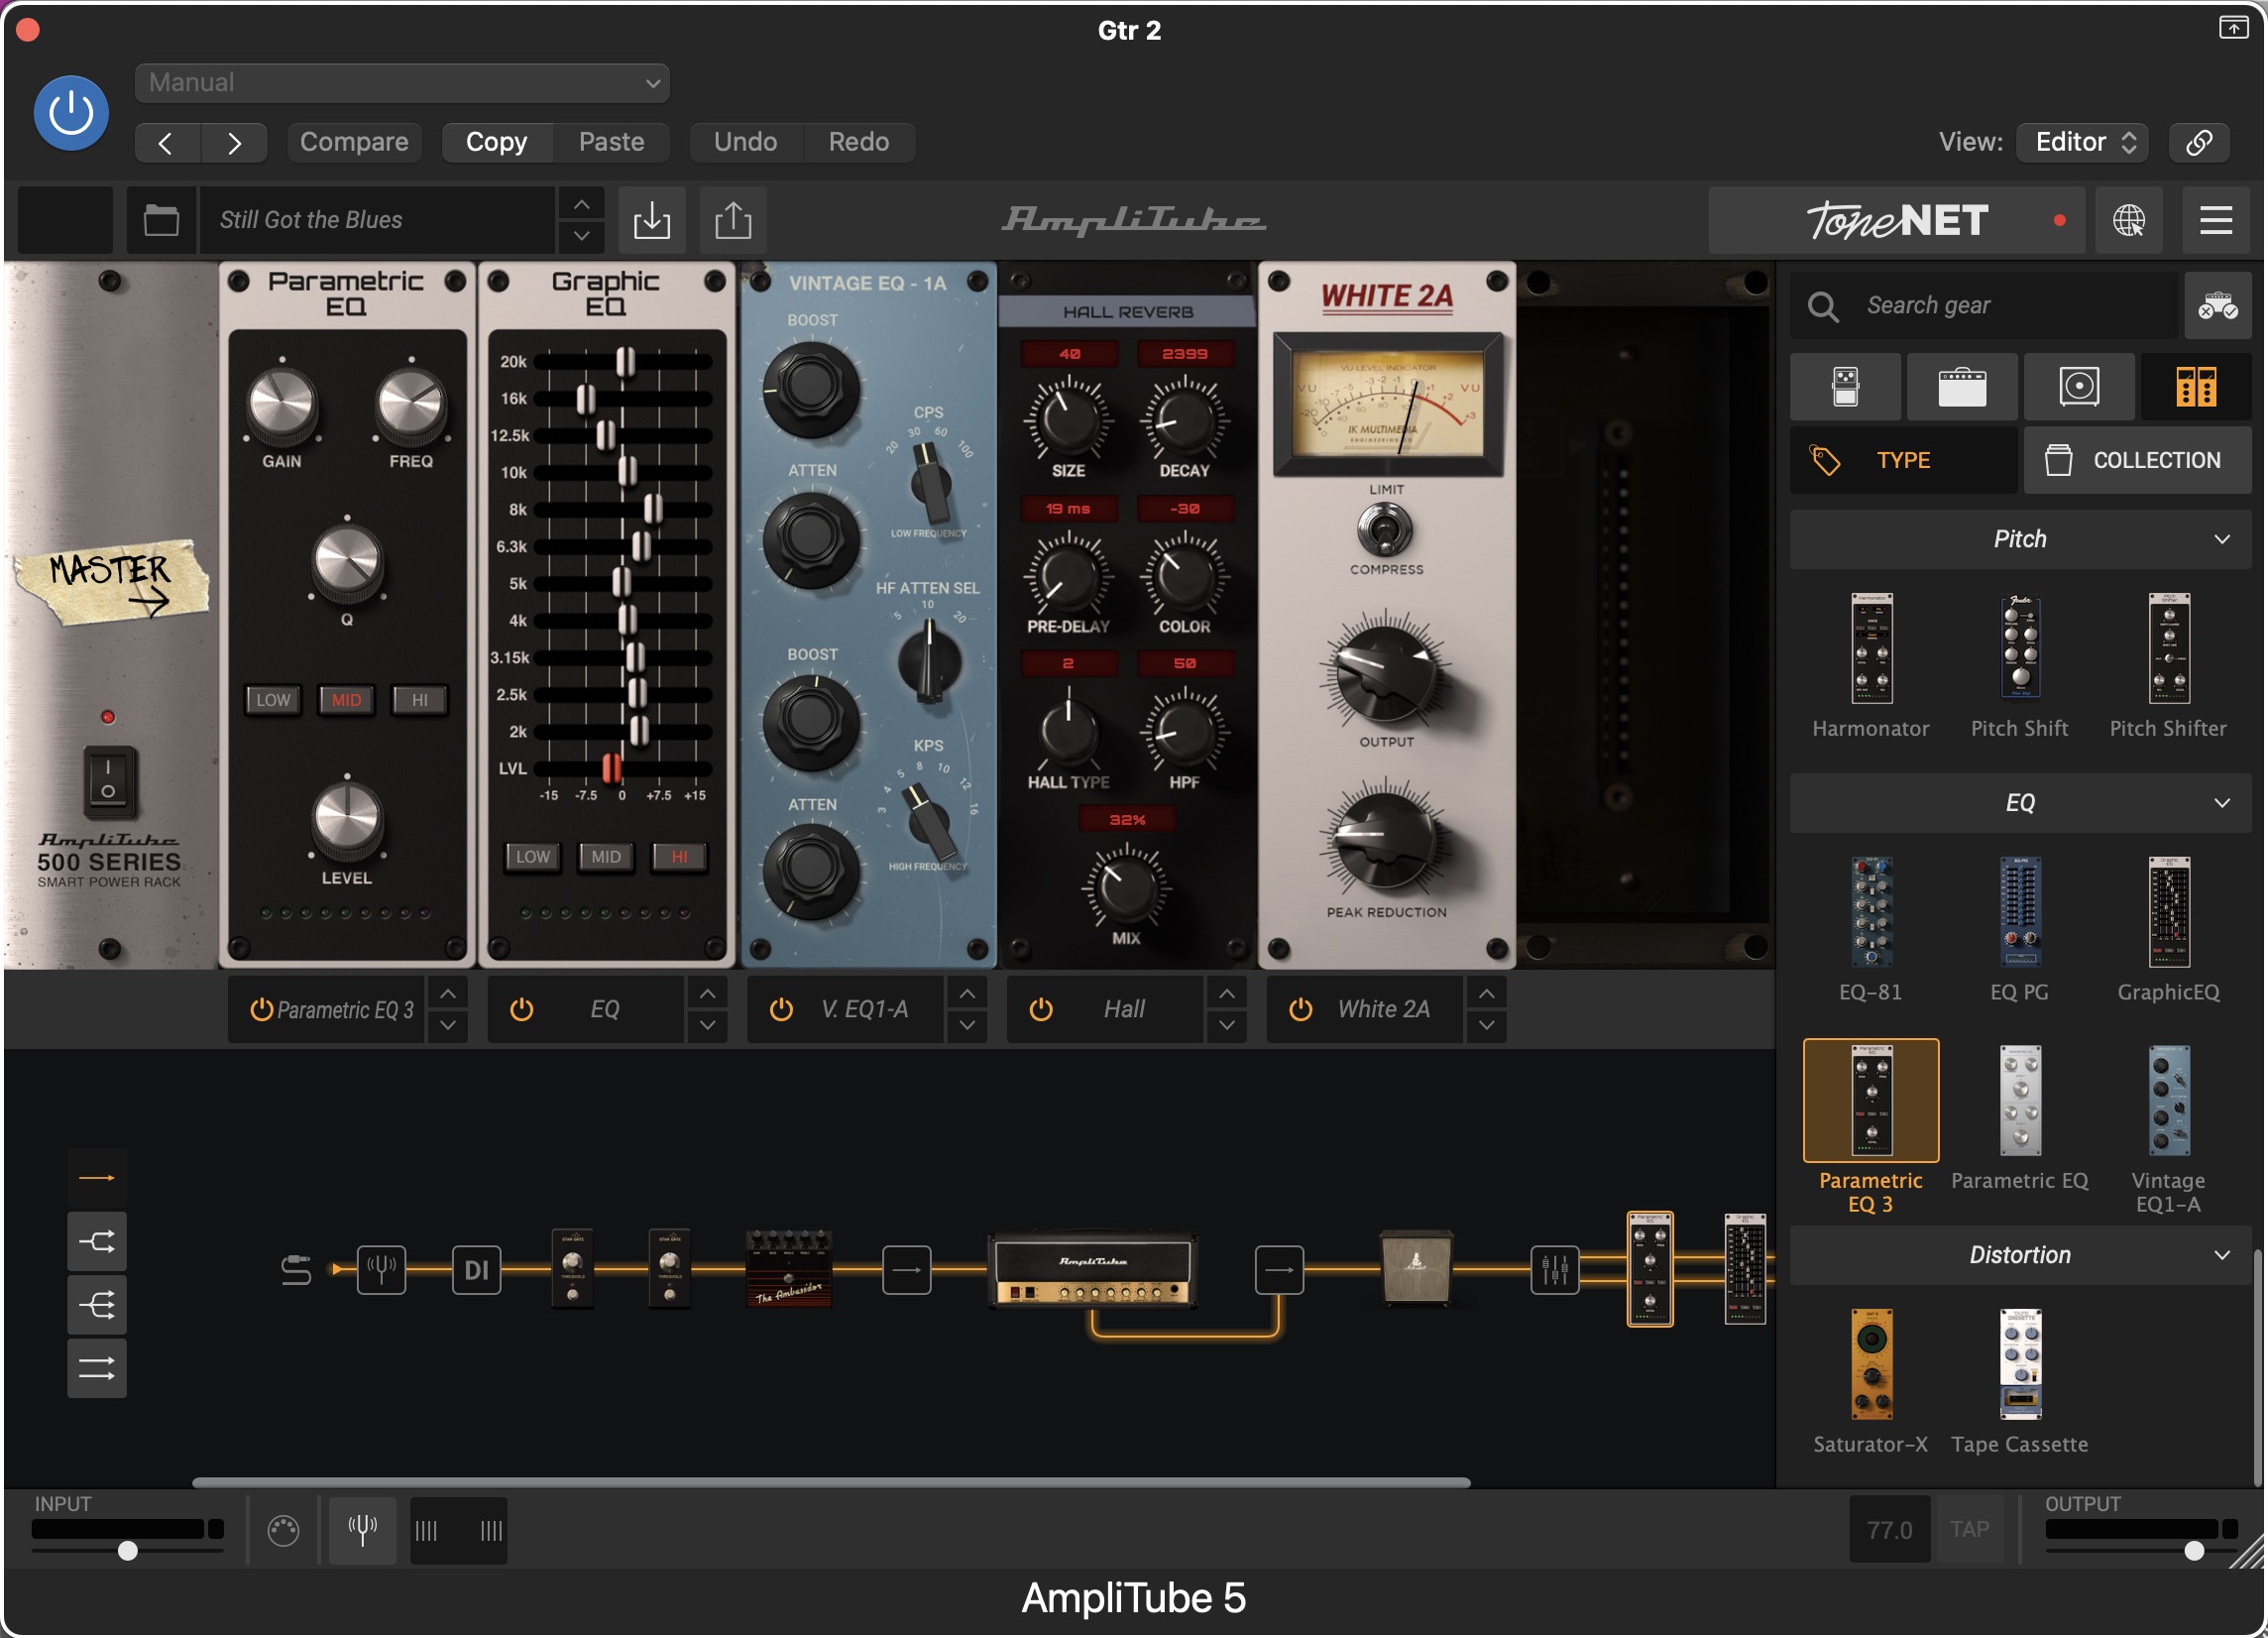2268x1638 pixels.
Task: Click Undo in the plugin header
Action: [745, 142]
